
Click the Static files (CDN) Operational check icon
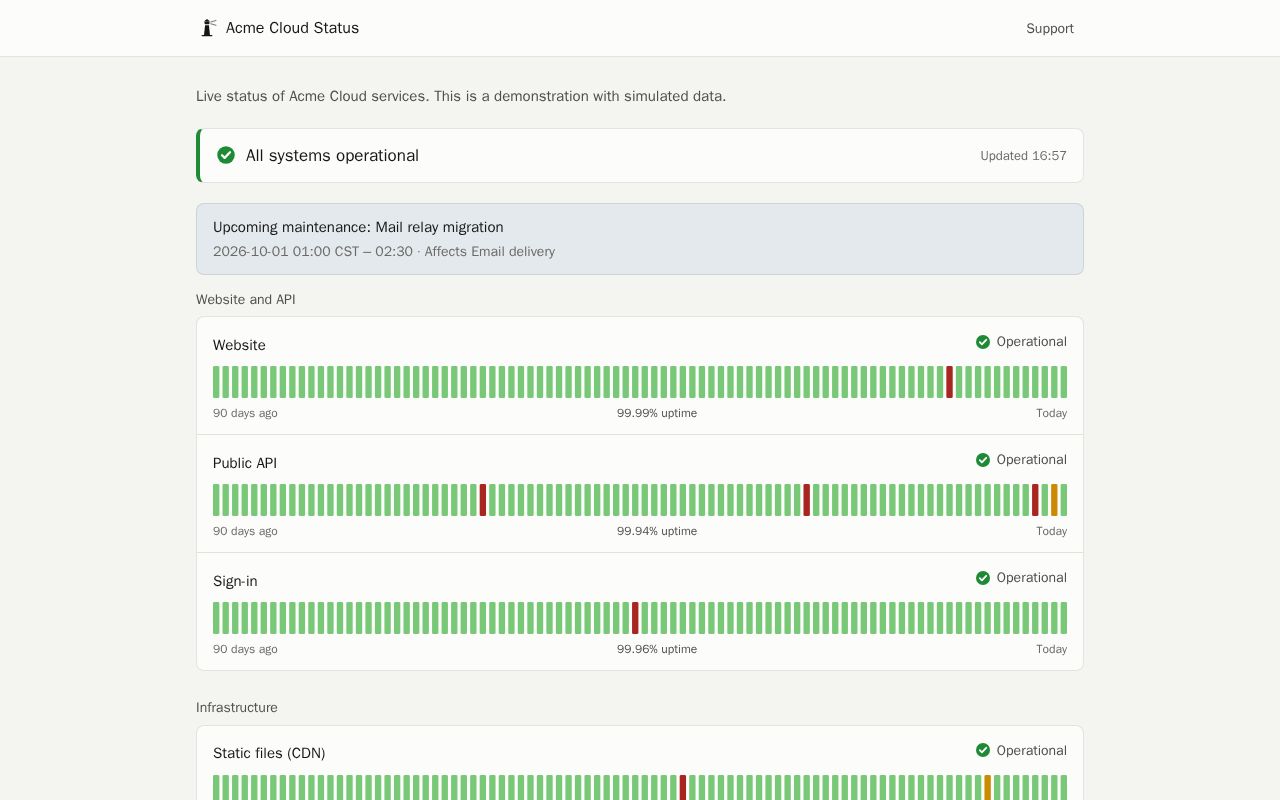tap(983, 750)
